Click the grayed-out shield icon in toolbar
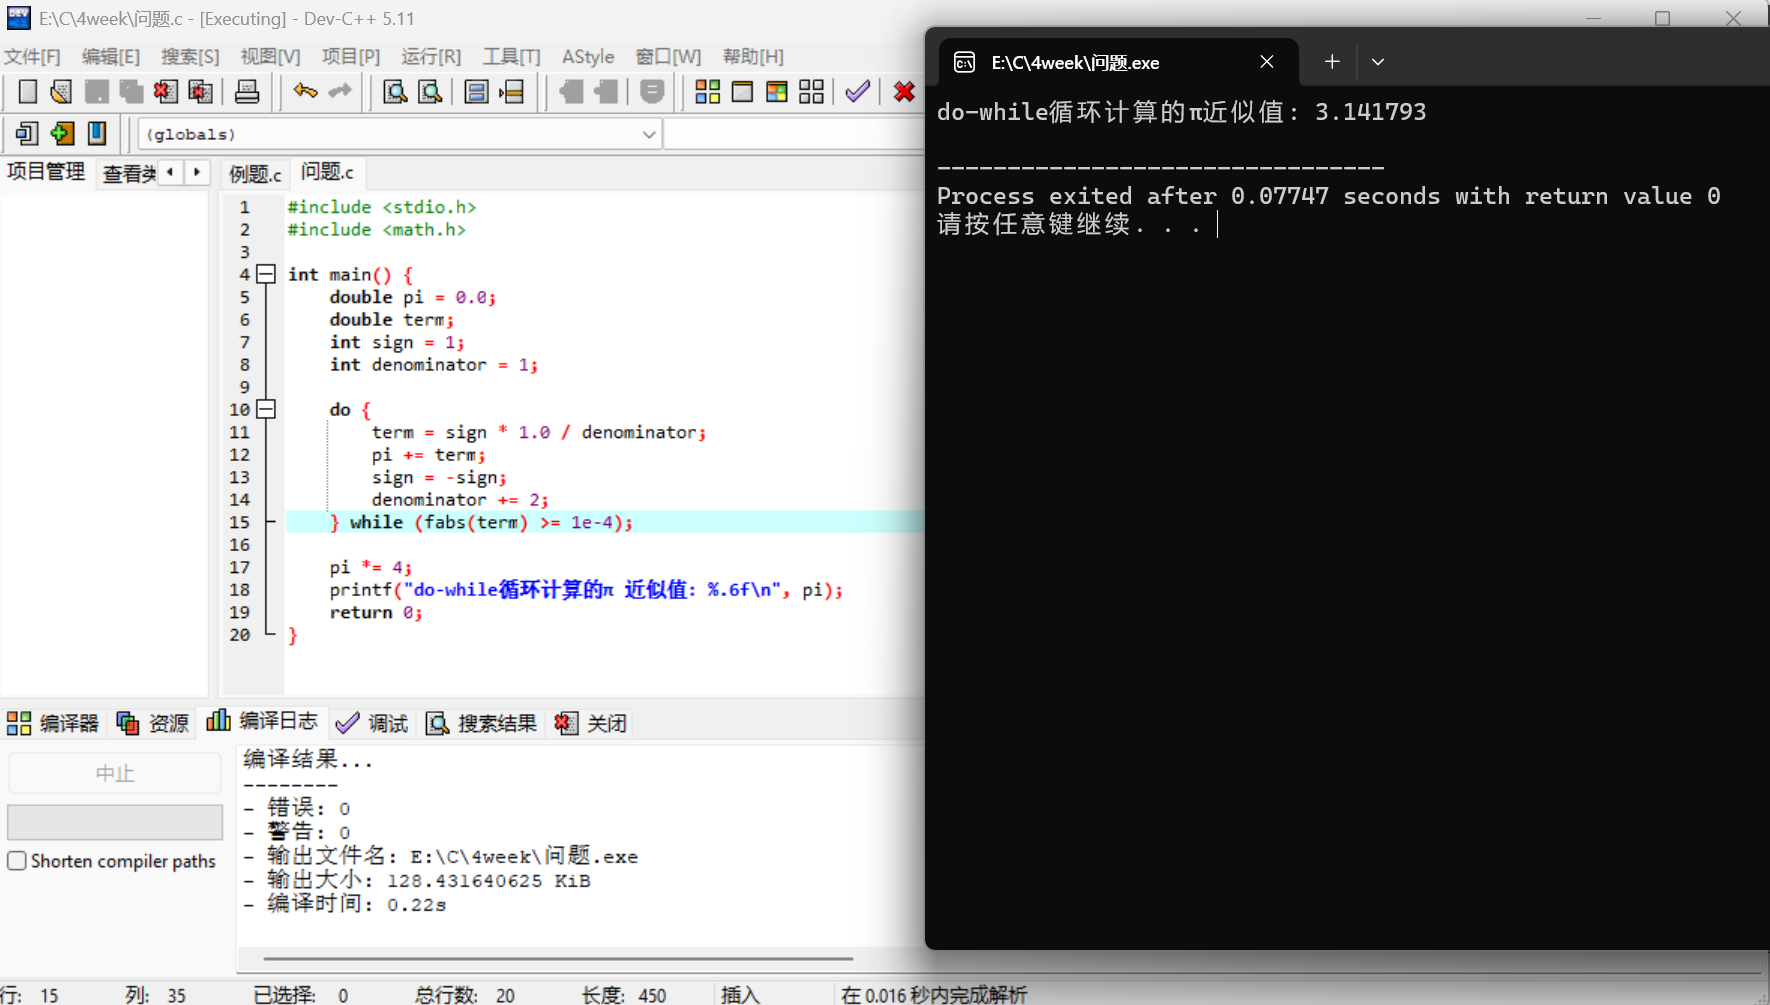 (652, 92)
